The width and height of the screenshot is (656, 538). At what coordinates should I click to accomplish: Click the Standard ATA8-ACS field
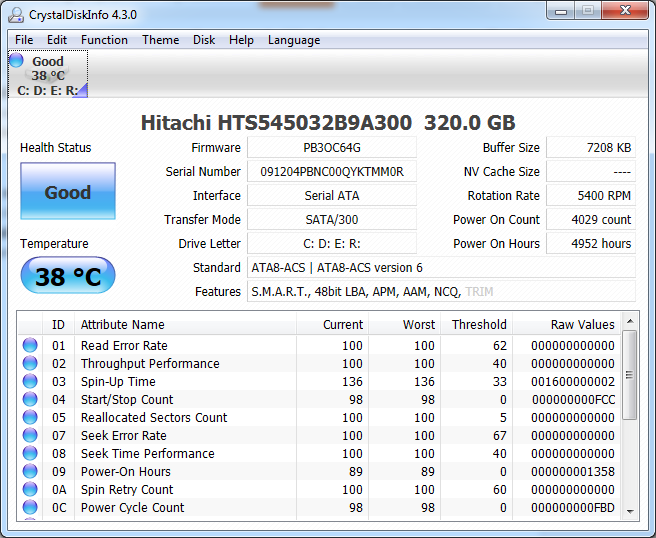tap(441, 267)
